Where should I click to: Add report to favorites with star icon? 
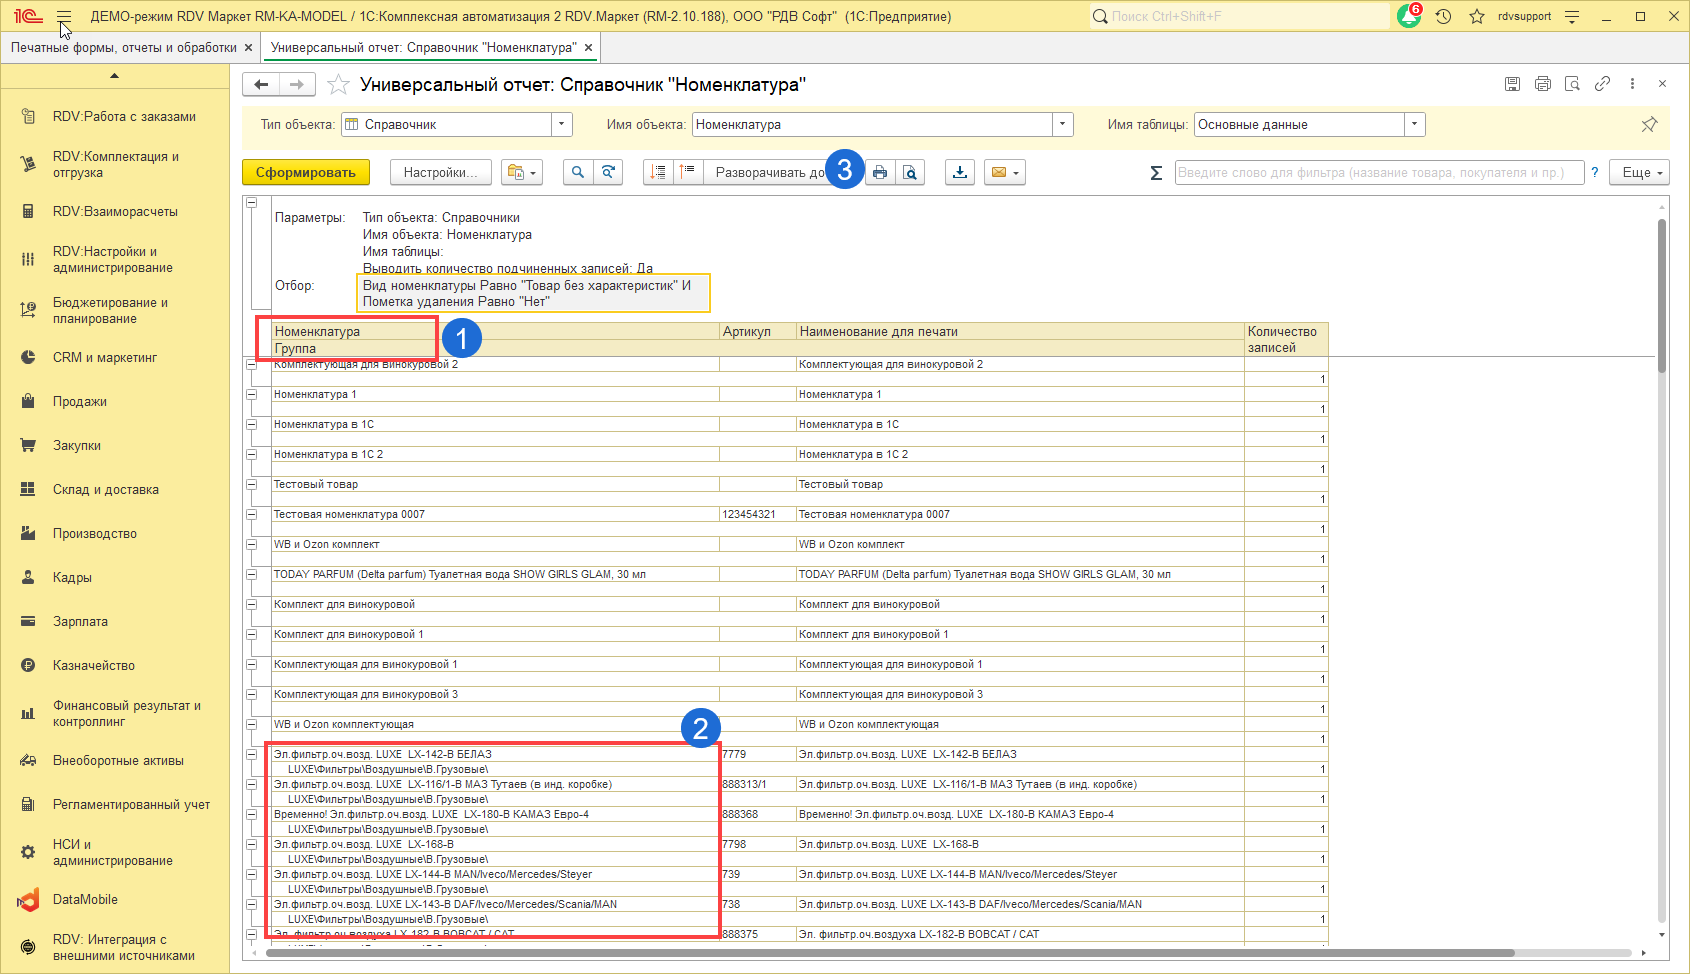[x=339, y=85]
